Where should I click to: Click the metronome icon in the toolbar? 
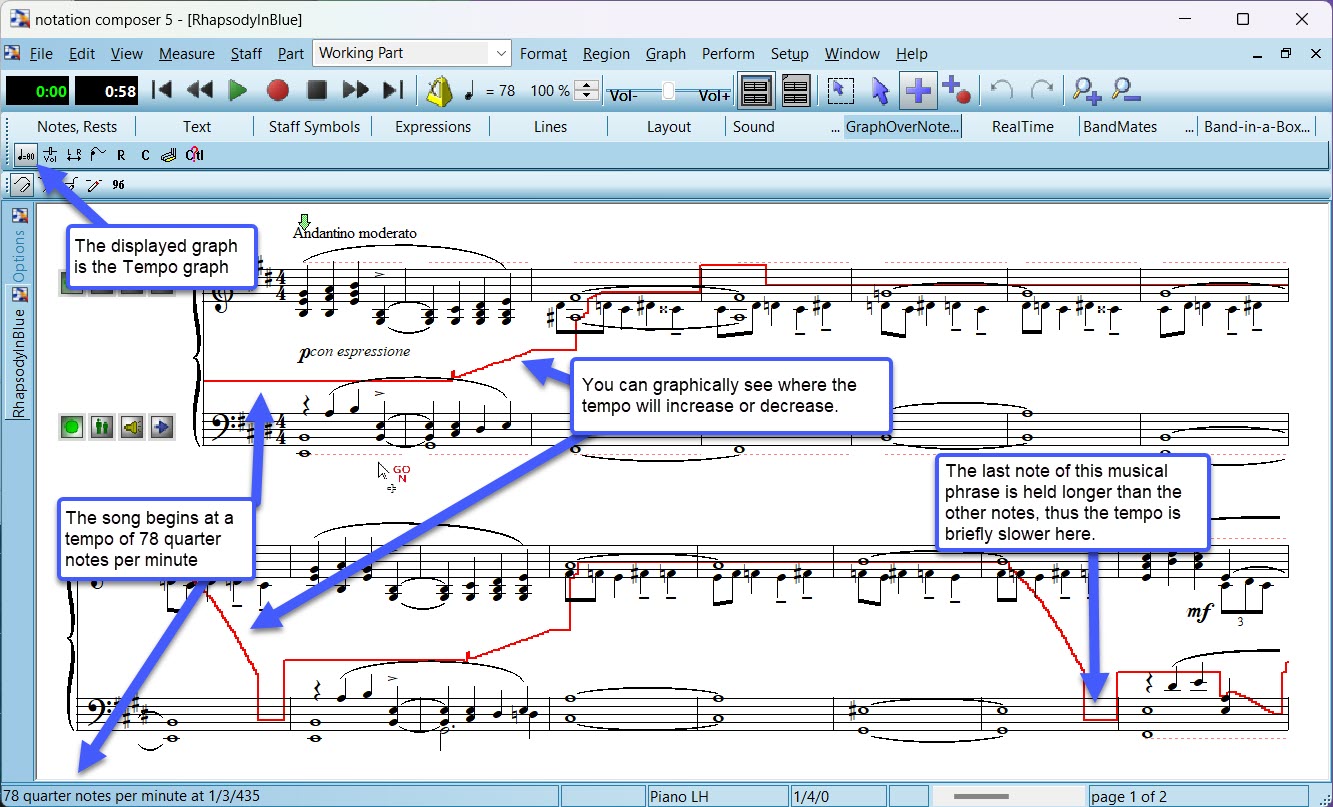[439, 90]
